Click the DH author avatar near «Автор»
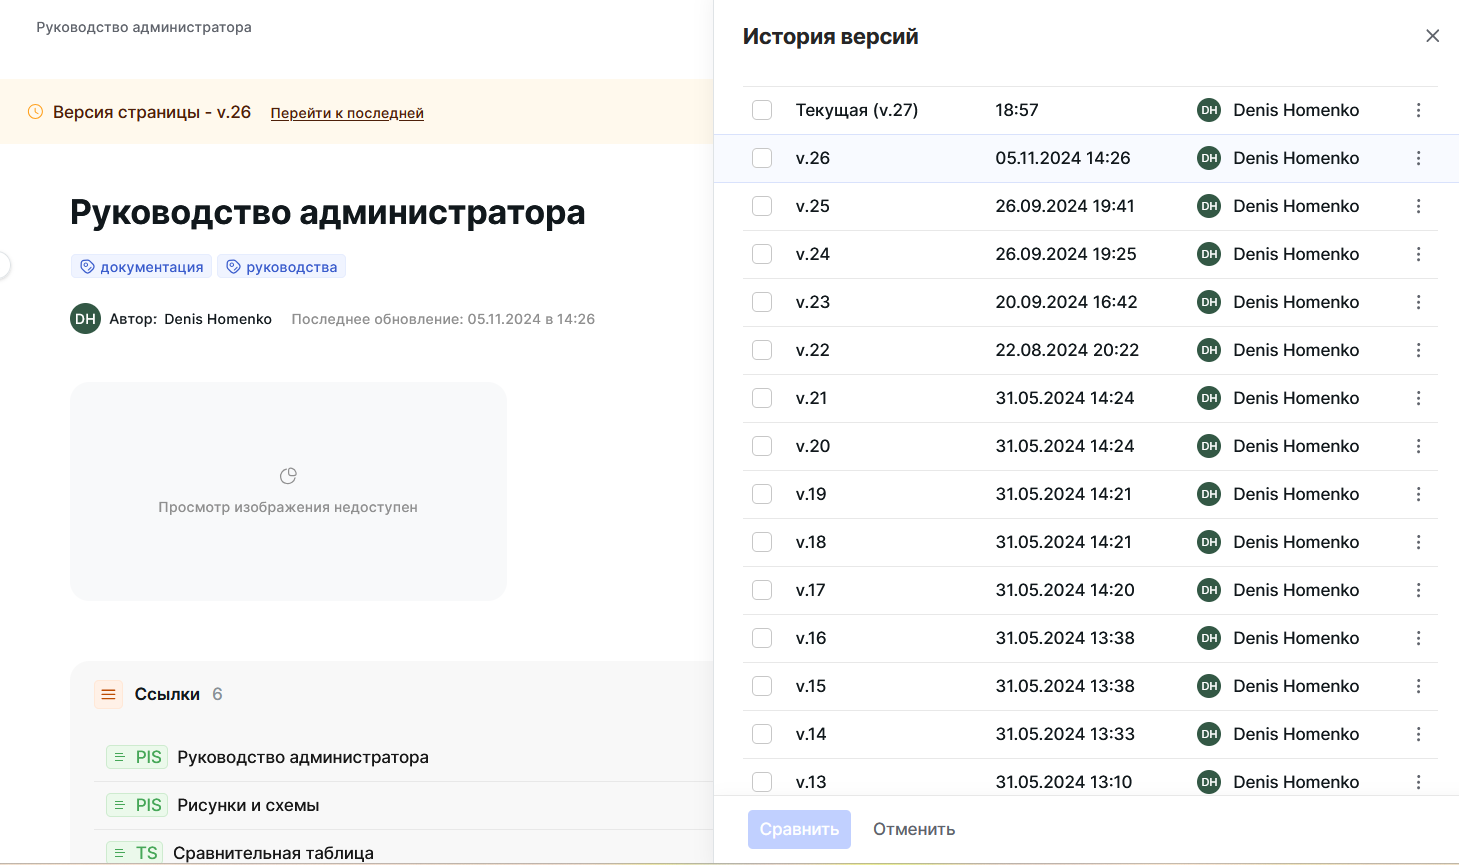Image resolution: width=1459 pixels, height=865 pixels. (x=85, y=318)
